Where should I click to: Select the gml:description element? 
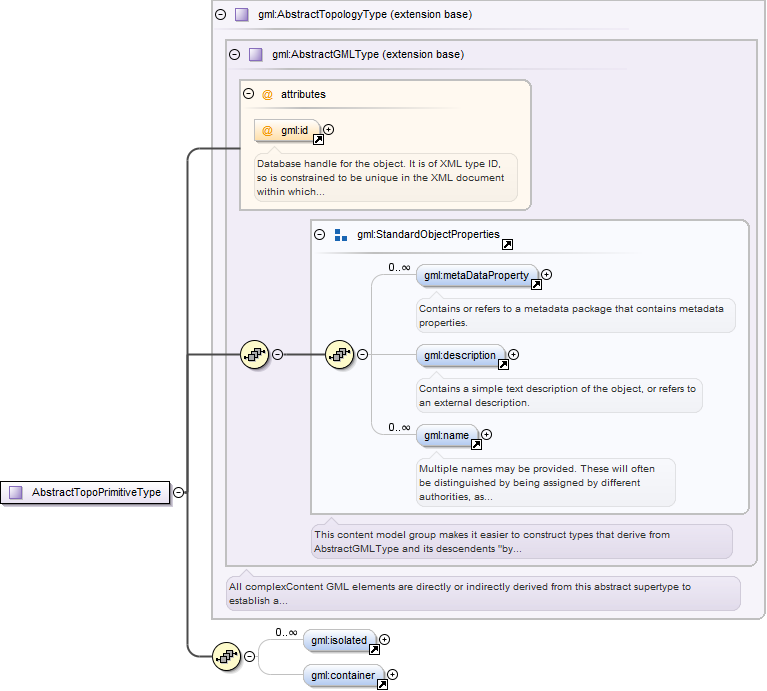(460, 356)
